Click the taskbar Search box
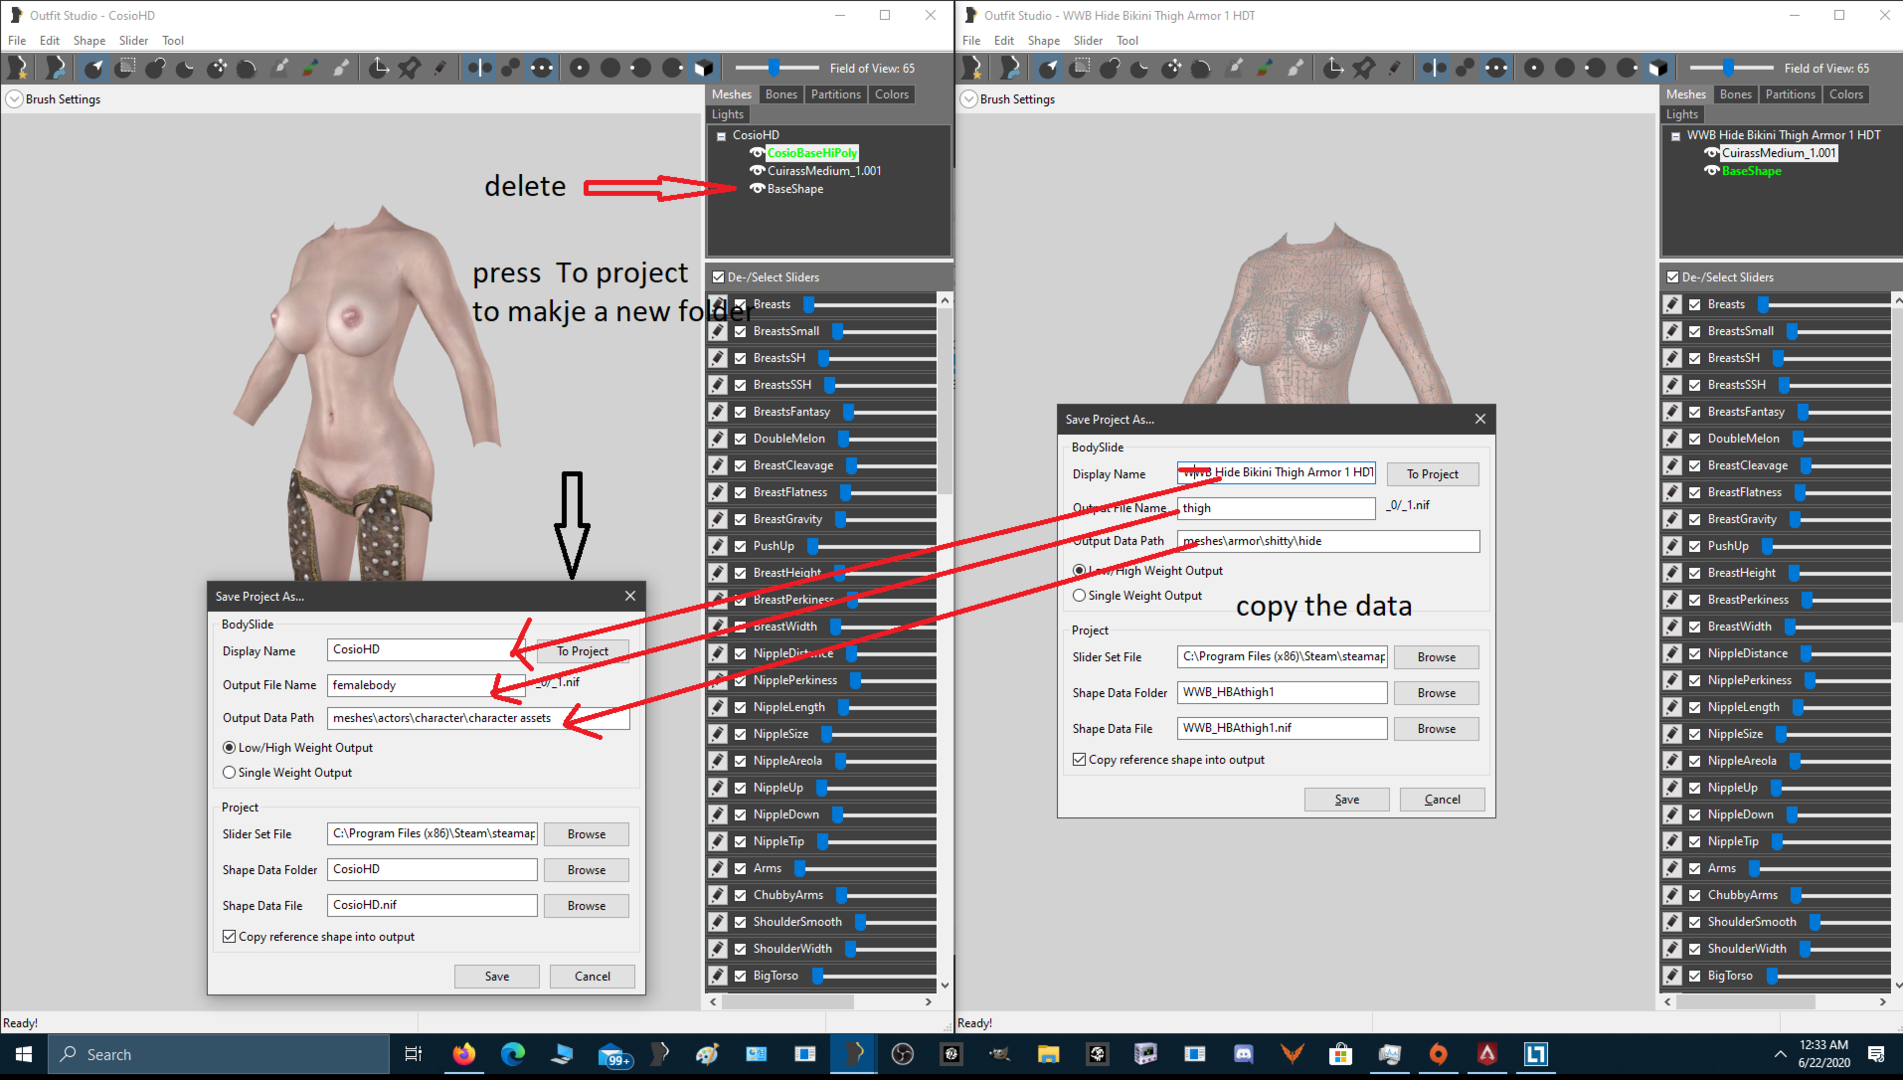Viewport: 1903px width, 1080px height. click(218, 1054)
